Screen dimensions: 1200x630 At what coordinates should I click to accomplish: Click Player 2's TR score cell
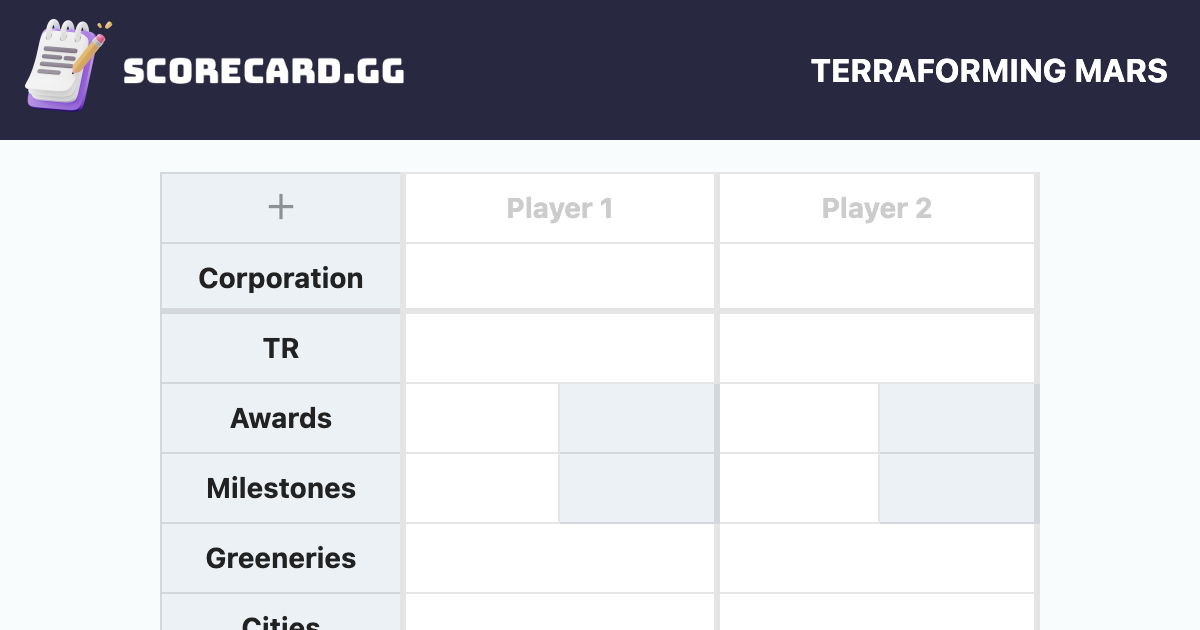[877, 347]
